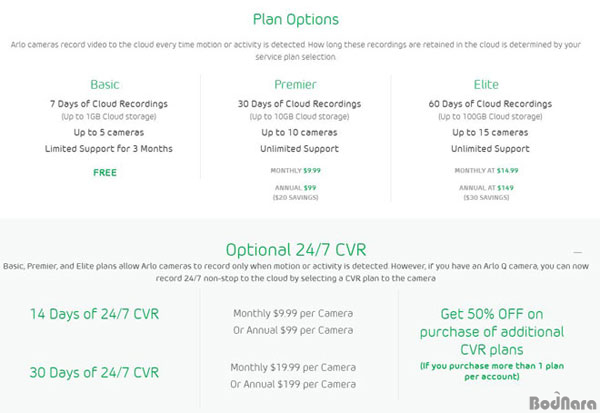Select 30 Days of 24/7 CVR
The image size is (600, 413).
coord(94,372)
